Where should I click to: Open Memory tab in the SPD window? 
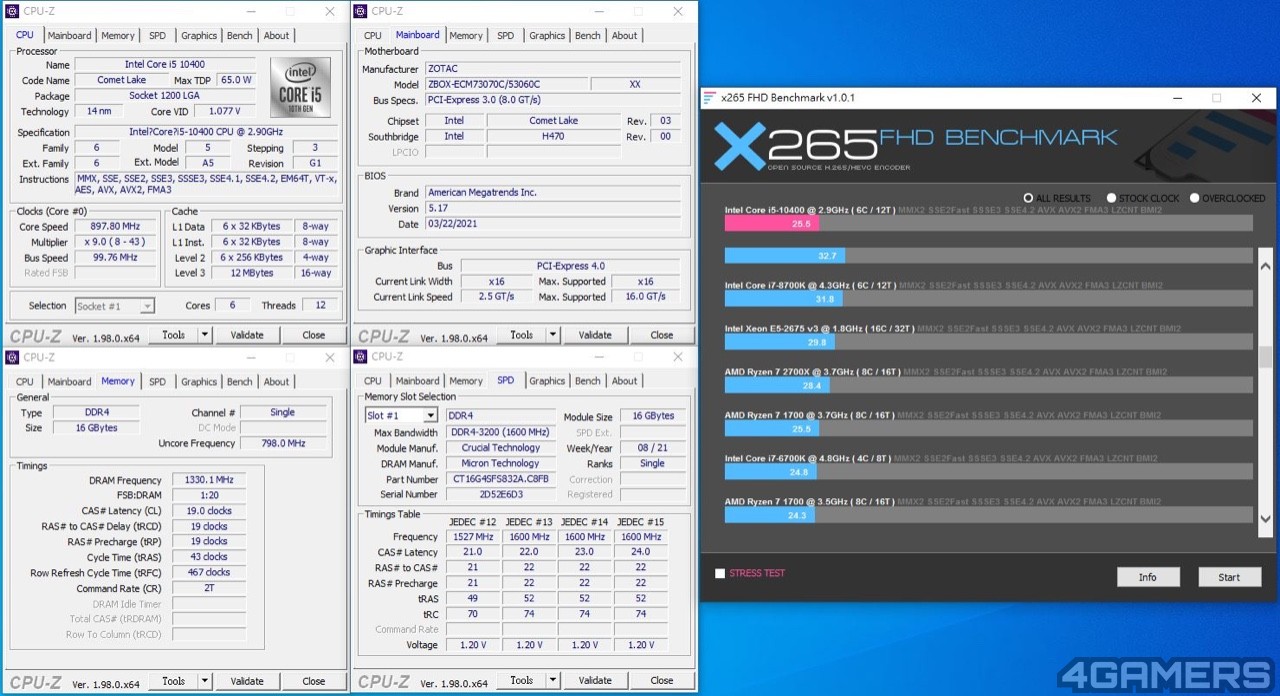(466, 380)
